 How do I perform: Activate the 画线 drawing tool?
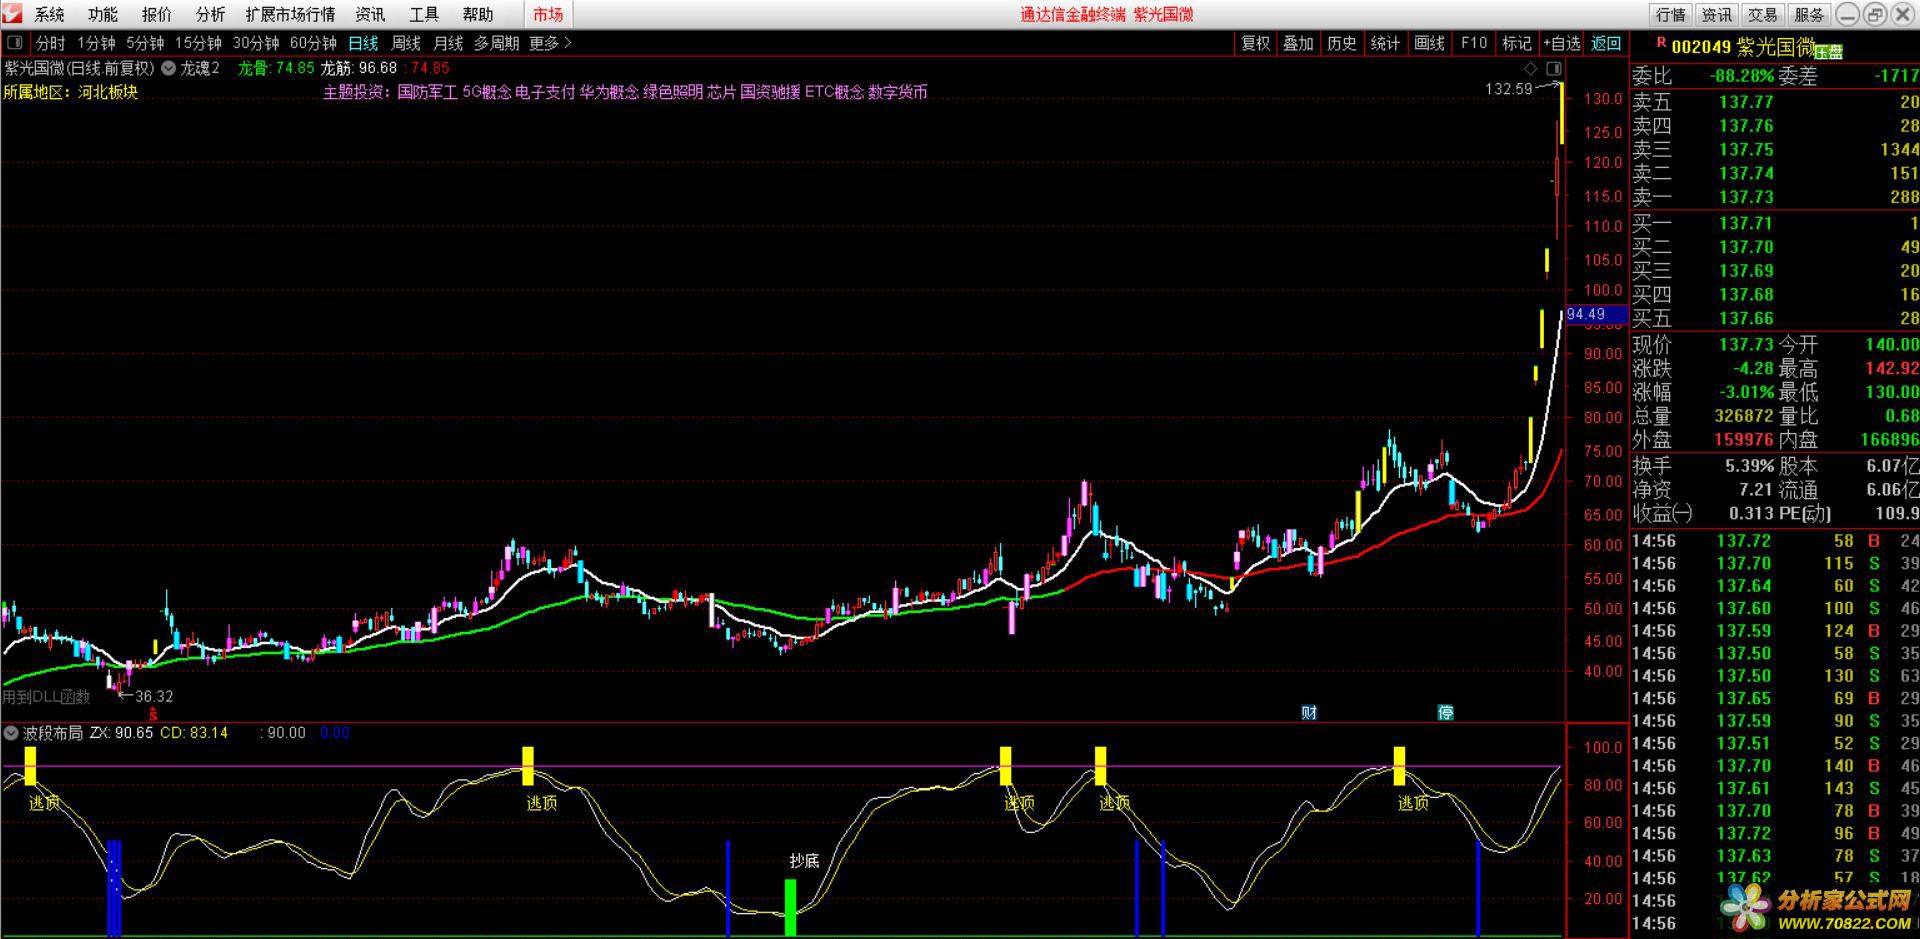pos(1429,43)
